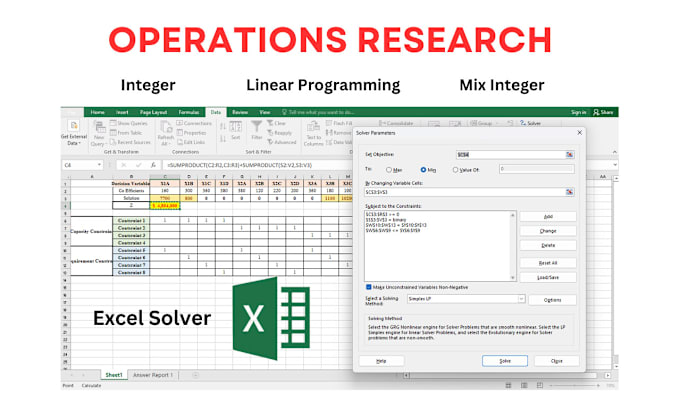Collapse the ribbon chevron

[615, 152]
